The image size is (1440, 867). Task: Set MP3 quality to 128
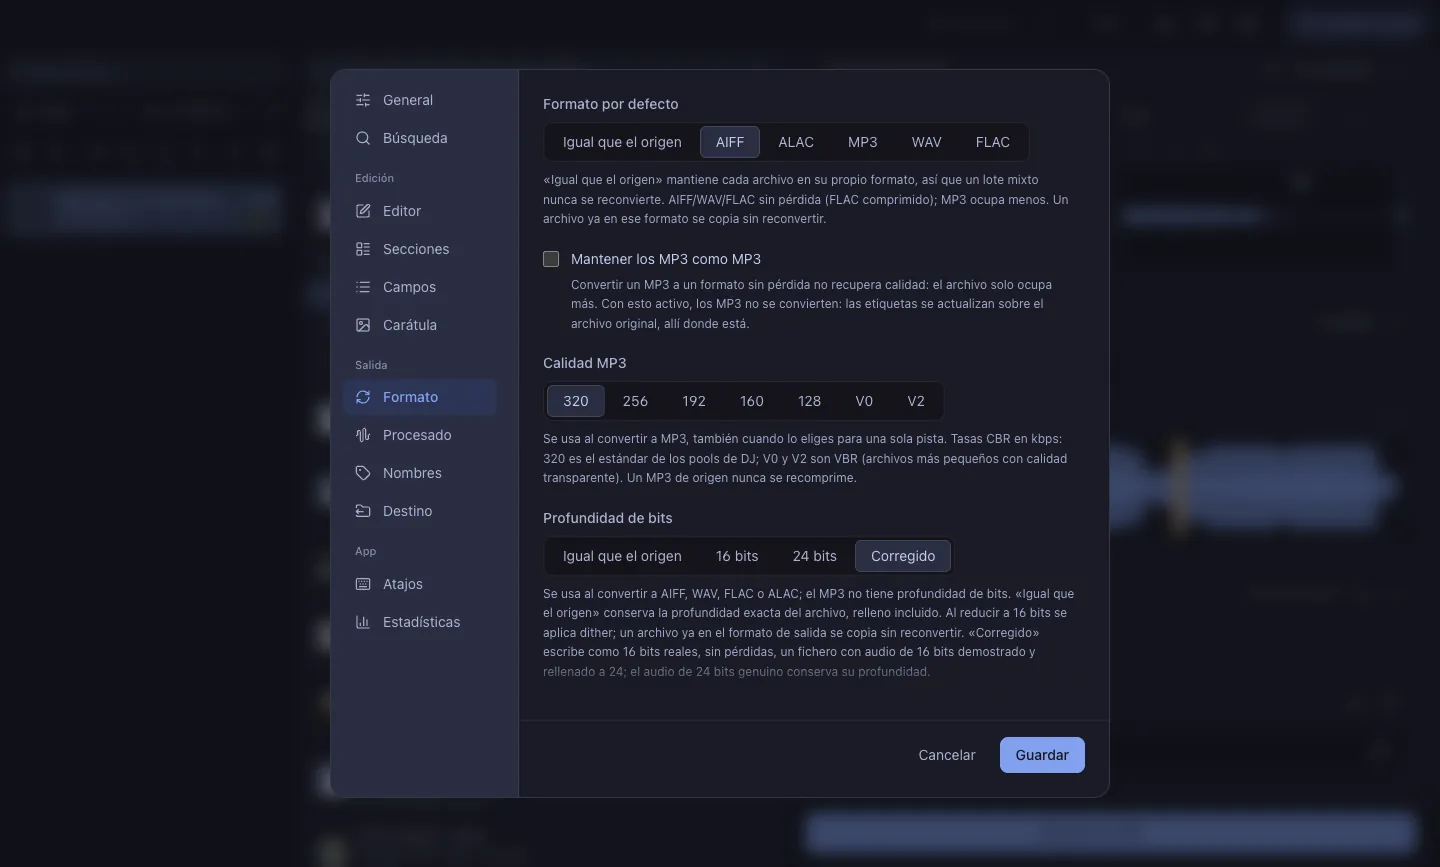pyautogui.click(x=810, y=401)
